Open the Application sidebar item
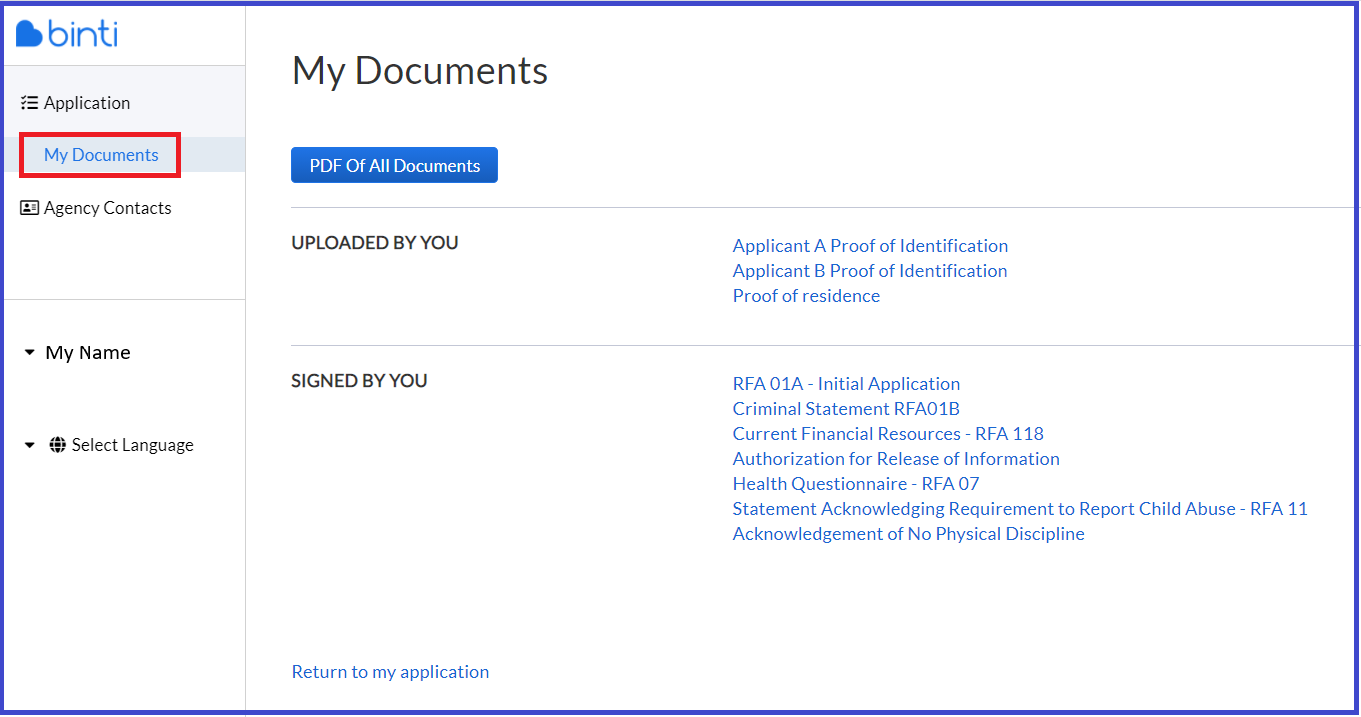The width and height of the screenshot is (1361, 717). [86, 103]
